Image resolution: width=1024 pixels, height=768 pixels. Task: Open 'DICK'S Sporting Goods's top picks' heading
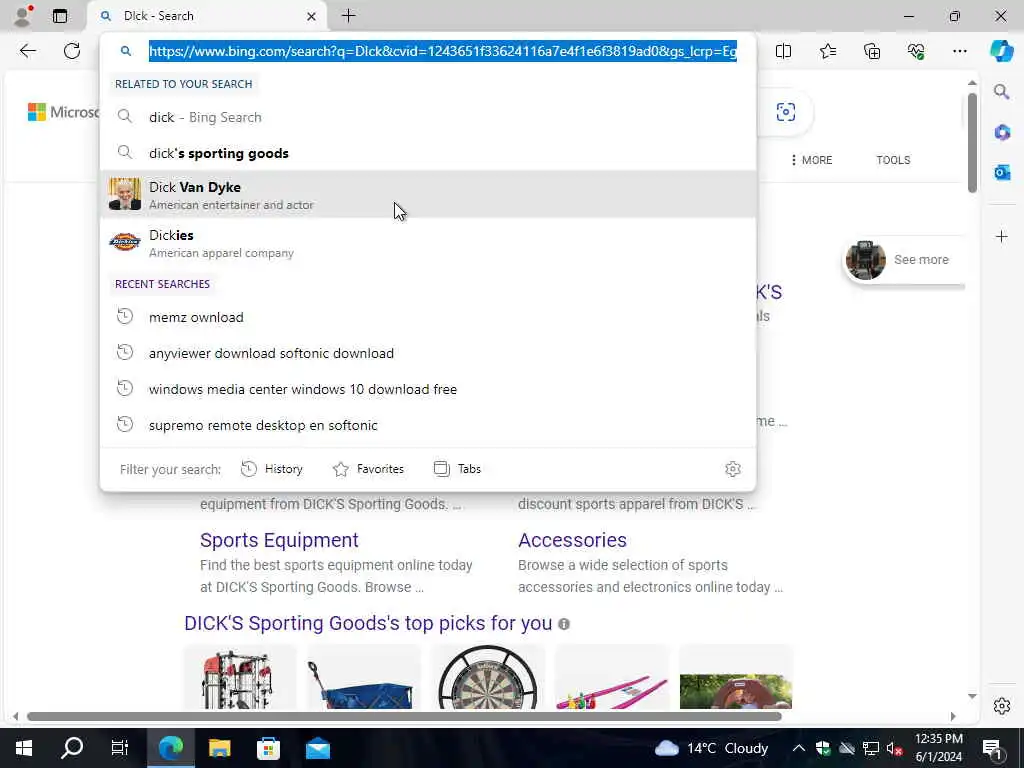click(x=368, y=623)
